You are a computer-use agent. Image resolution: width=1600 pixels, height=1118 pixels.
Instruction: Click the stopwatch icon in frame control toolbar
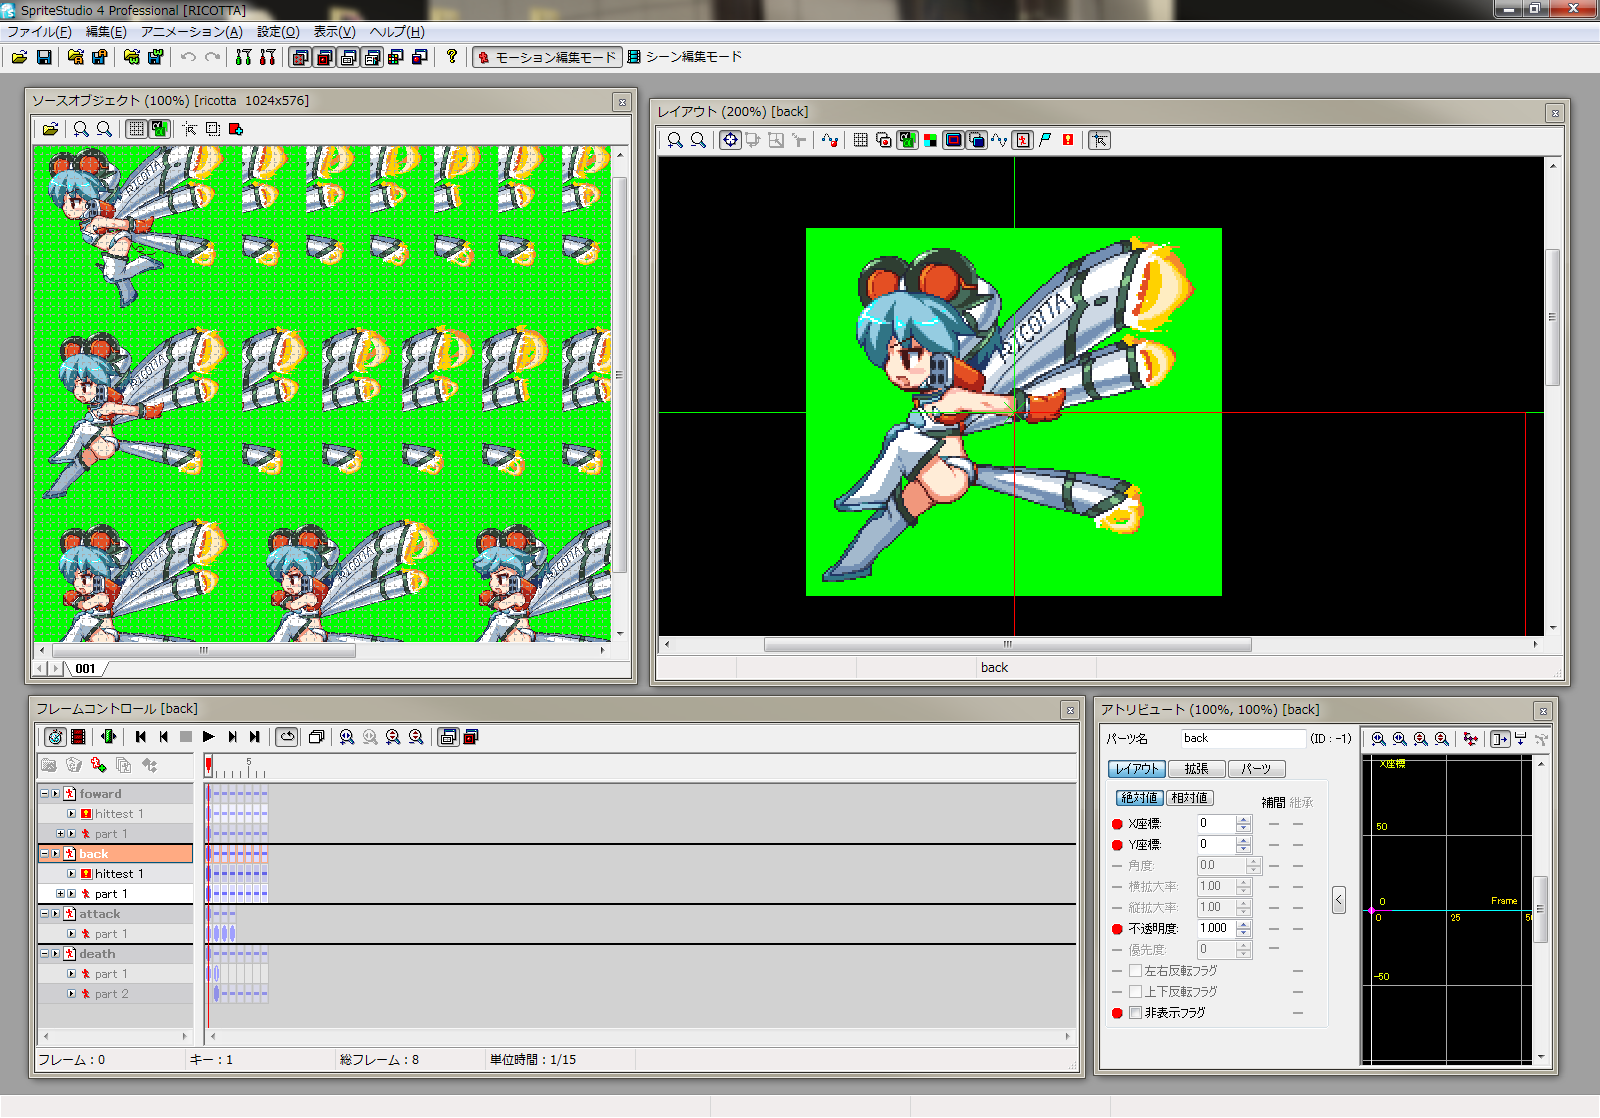pos(55,737)
